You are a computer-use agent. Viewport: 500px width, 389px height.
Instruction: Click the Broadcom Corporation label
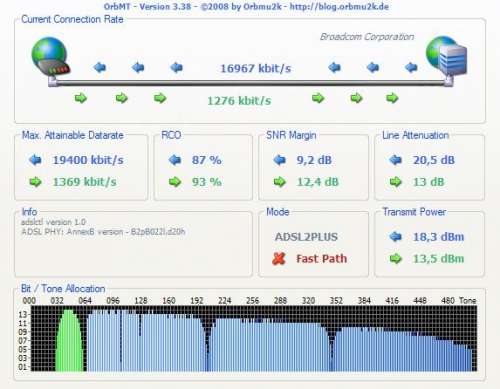[367, 37]
